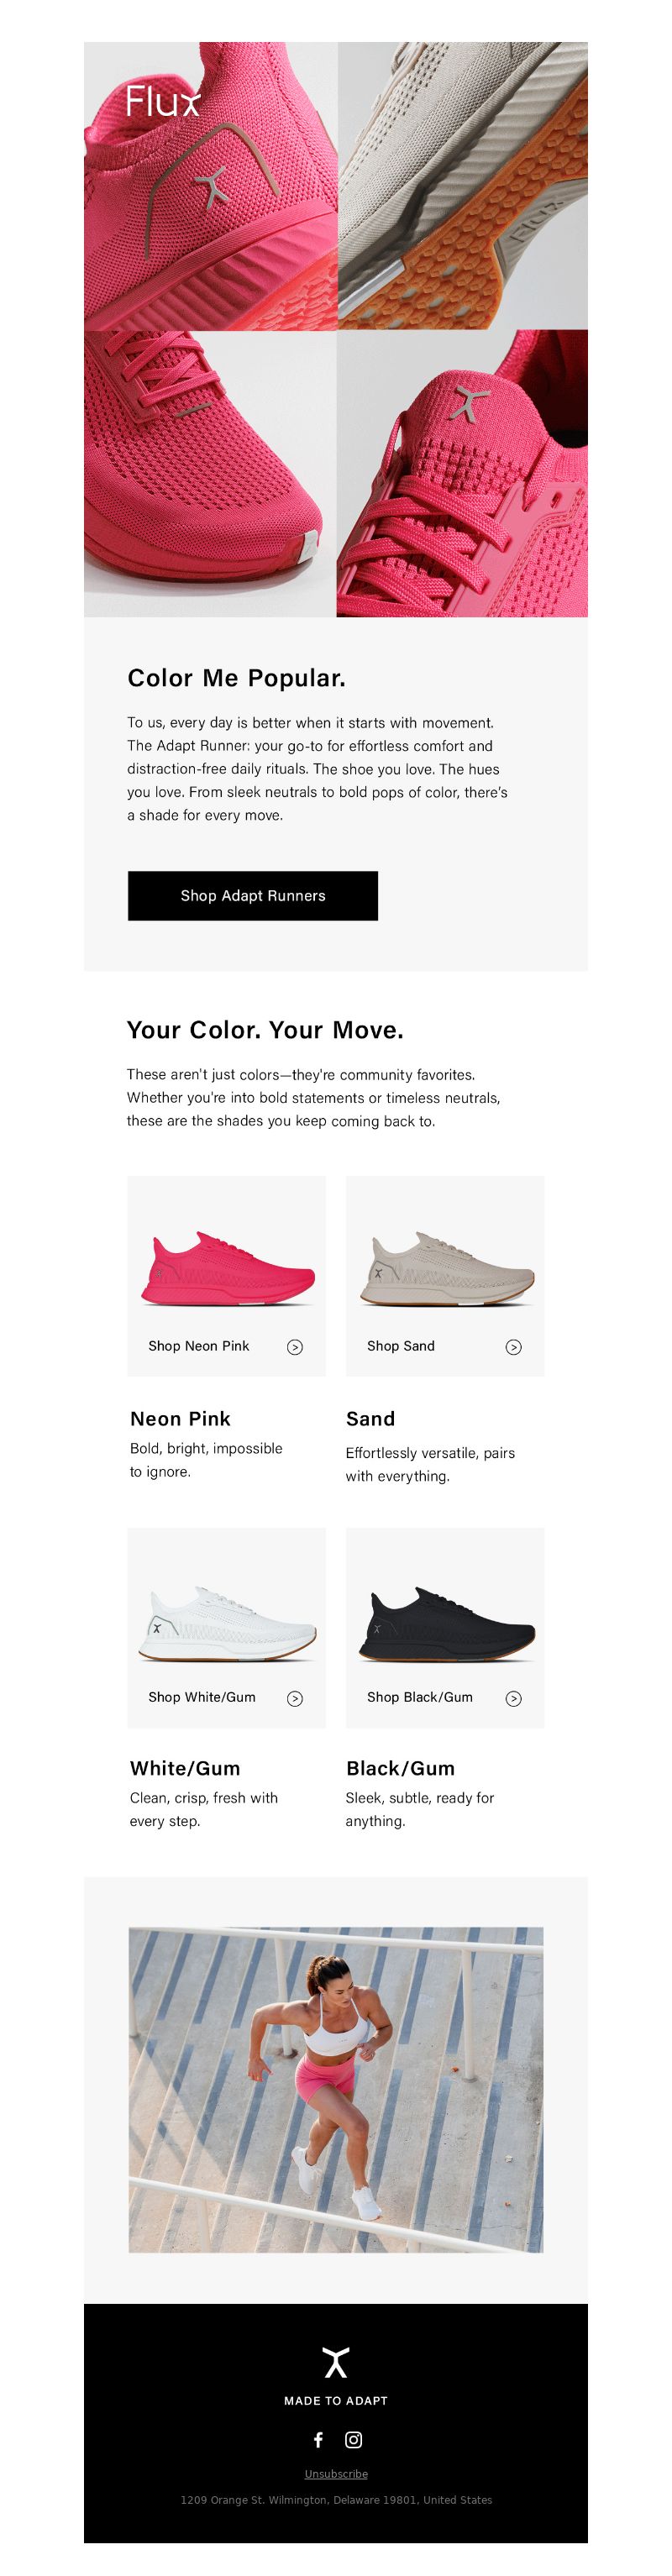
Task: Click the woman running on stairs photo
Action: 336,2089
